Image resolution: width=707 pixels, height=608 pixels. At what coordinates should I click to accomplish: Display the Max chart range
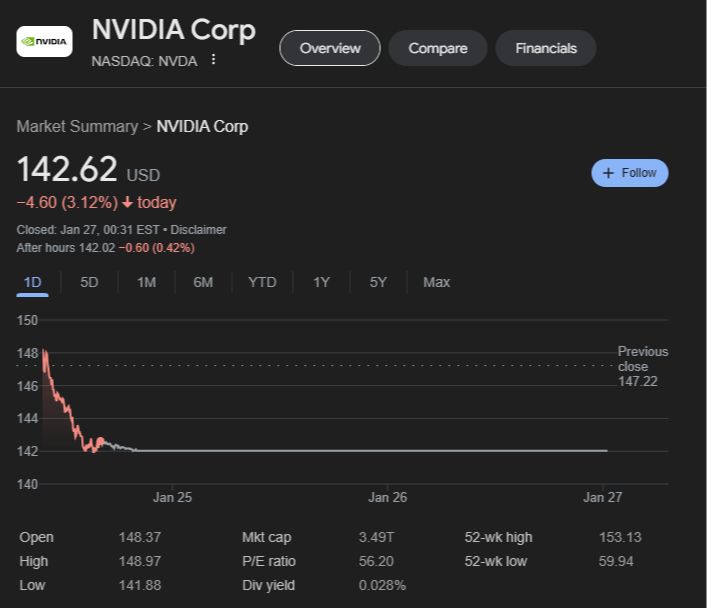(x=436, y=282)
